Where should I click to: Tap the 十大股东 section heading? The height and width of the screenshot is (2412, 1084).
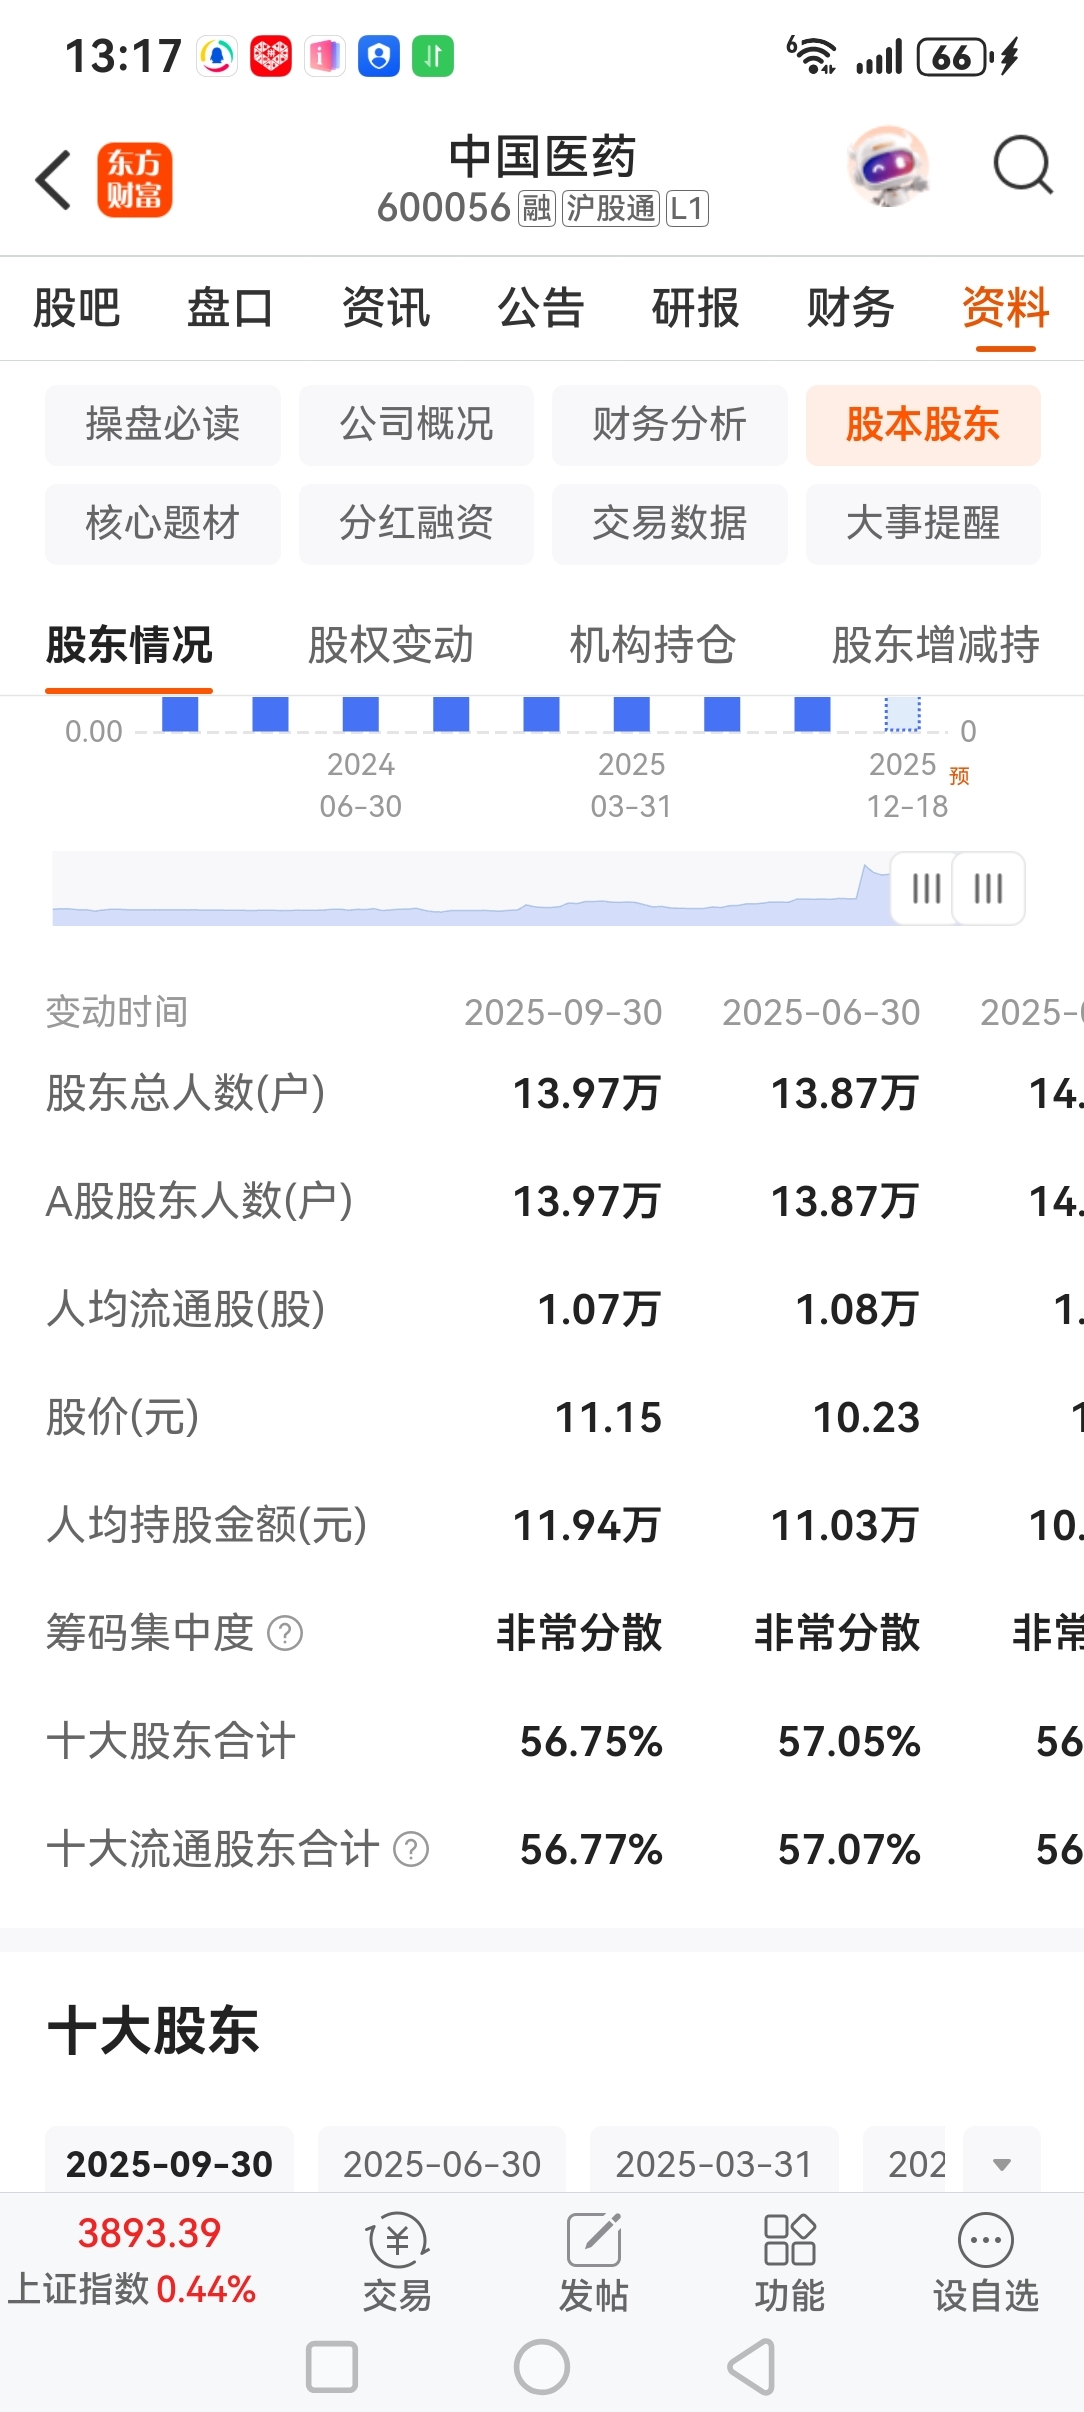click(153, 2031)
